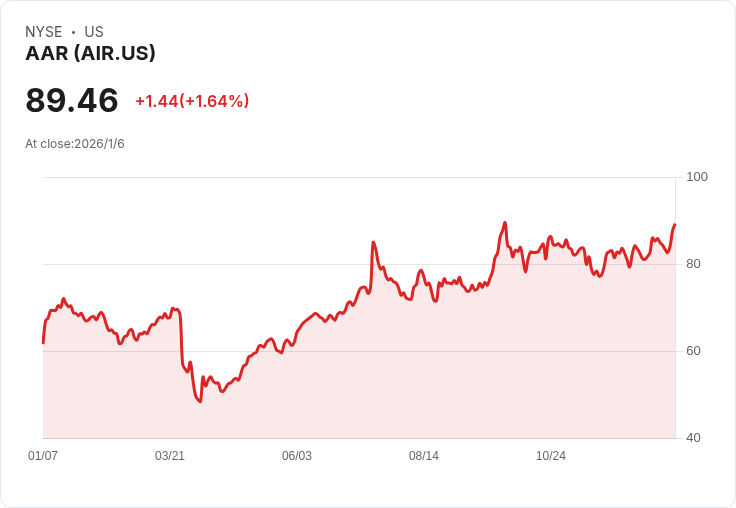Click the NYSE exchange label
The width and height of the screenshot is (736, 508).
pos(44,32)
